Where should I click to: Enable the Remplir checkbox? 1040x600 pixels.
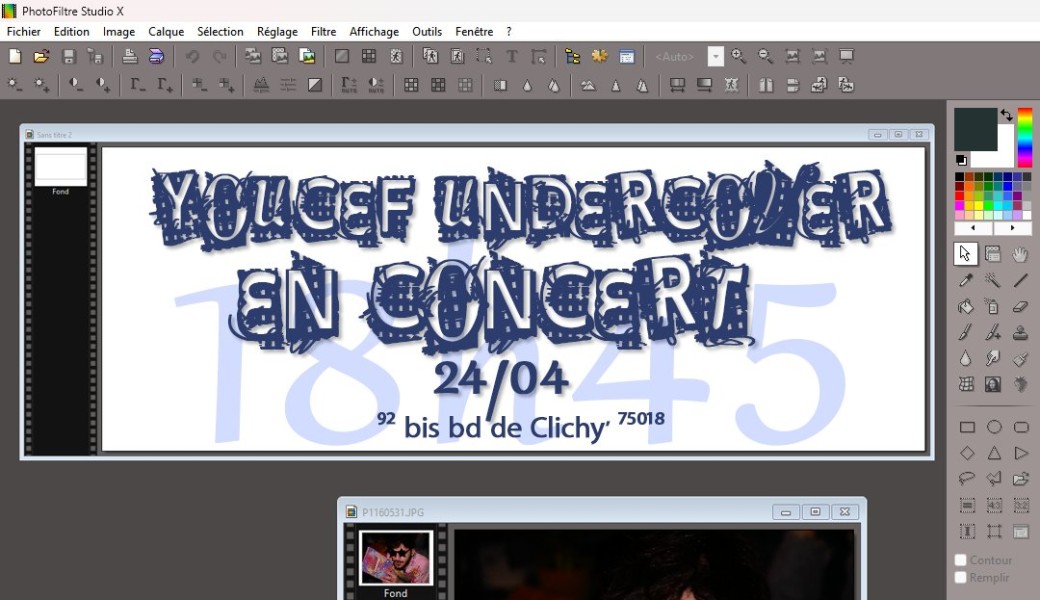[961, 578]
